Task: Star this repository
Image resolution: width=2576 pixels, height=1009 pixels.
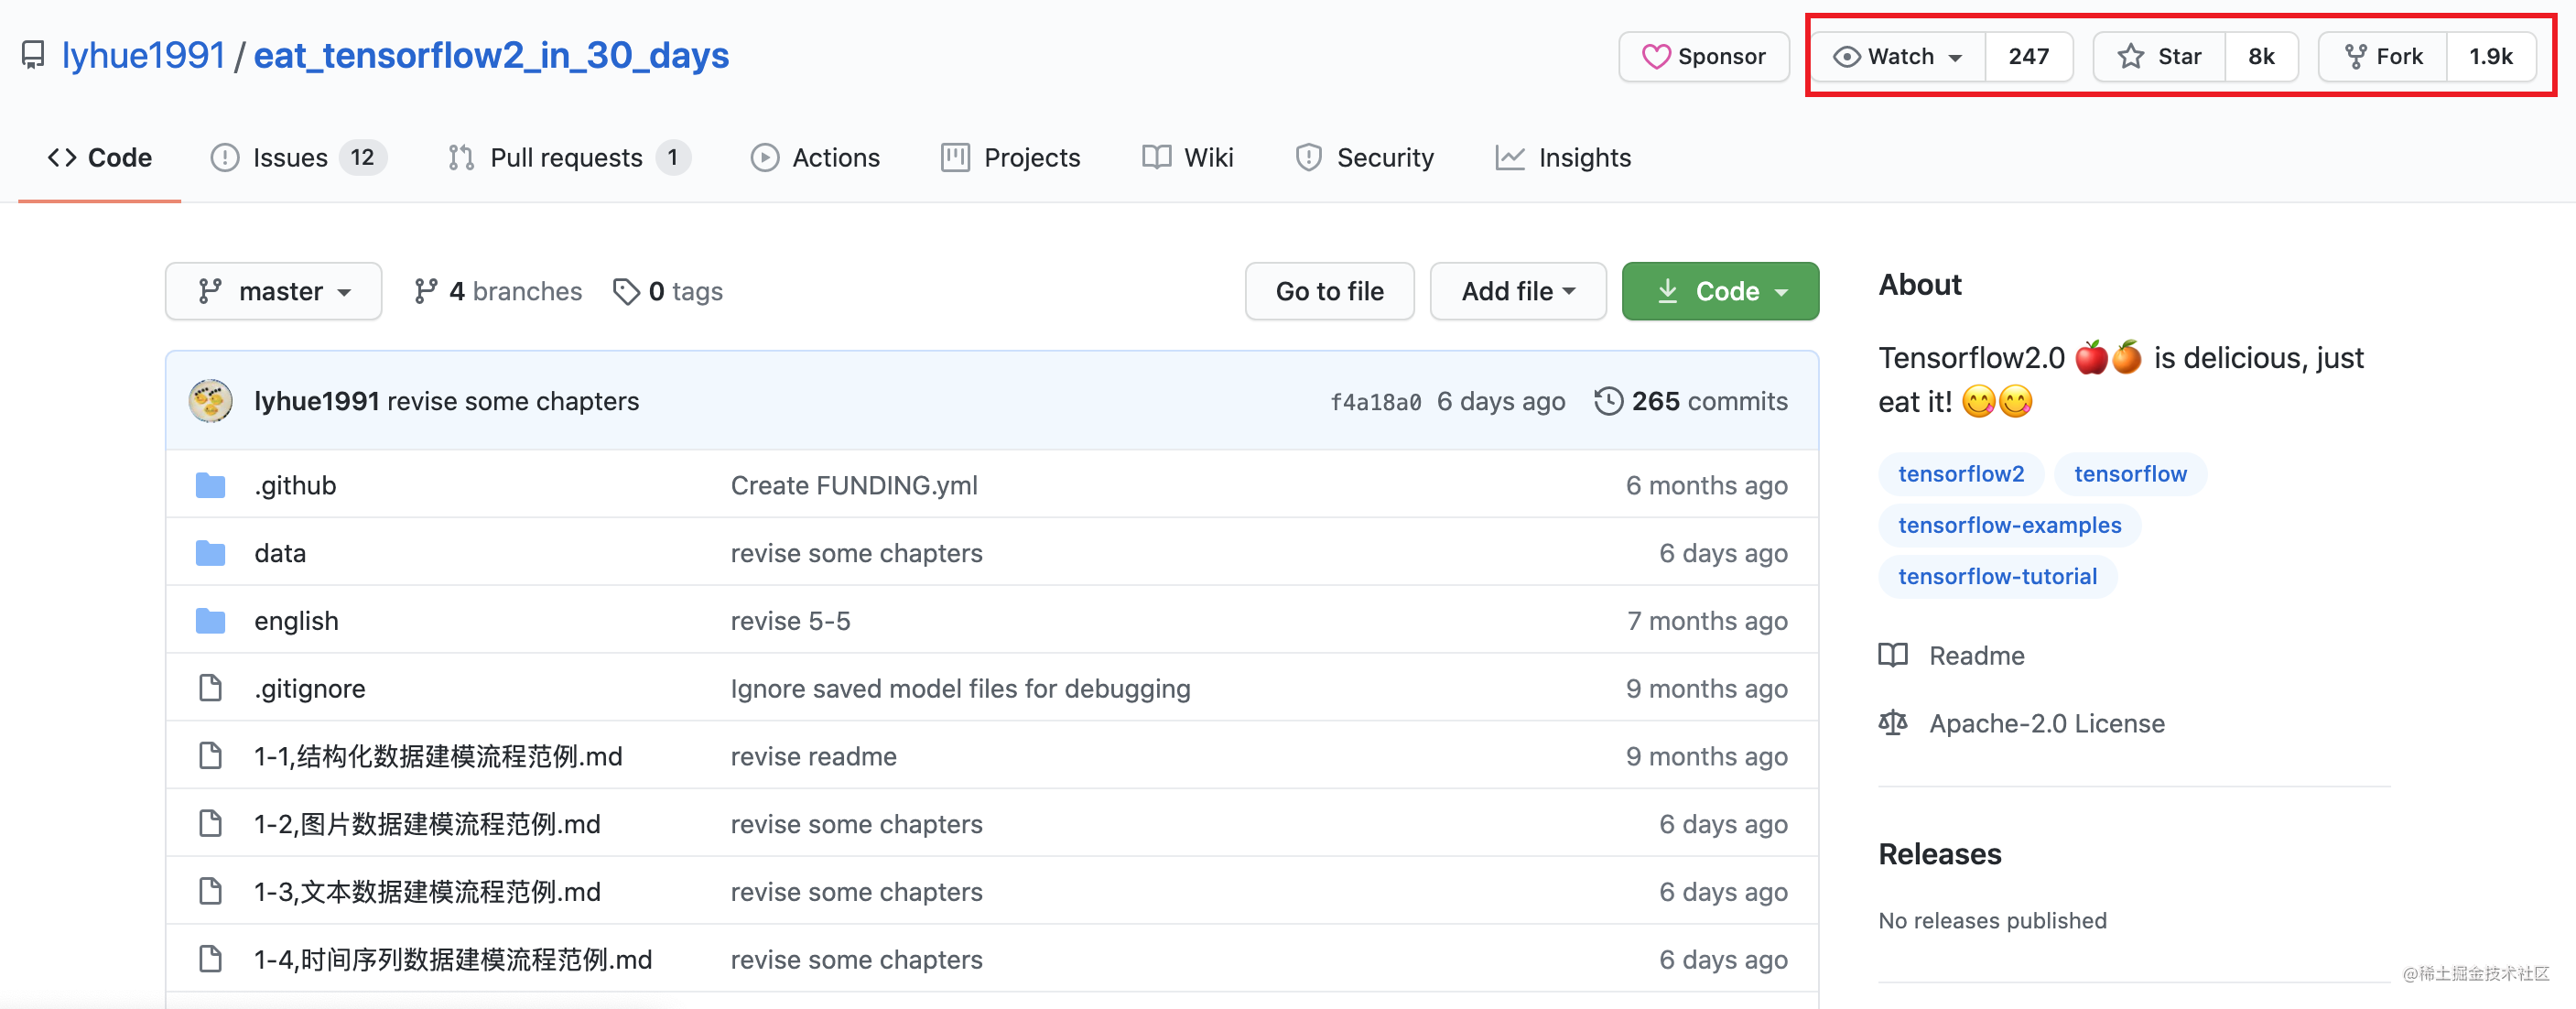Action: [2159, 57]
